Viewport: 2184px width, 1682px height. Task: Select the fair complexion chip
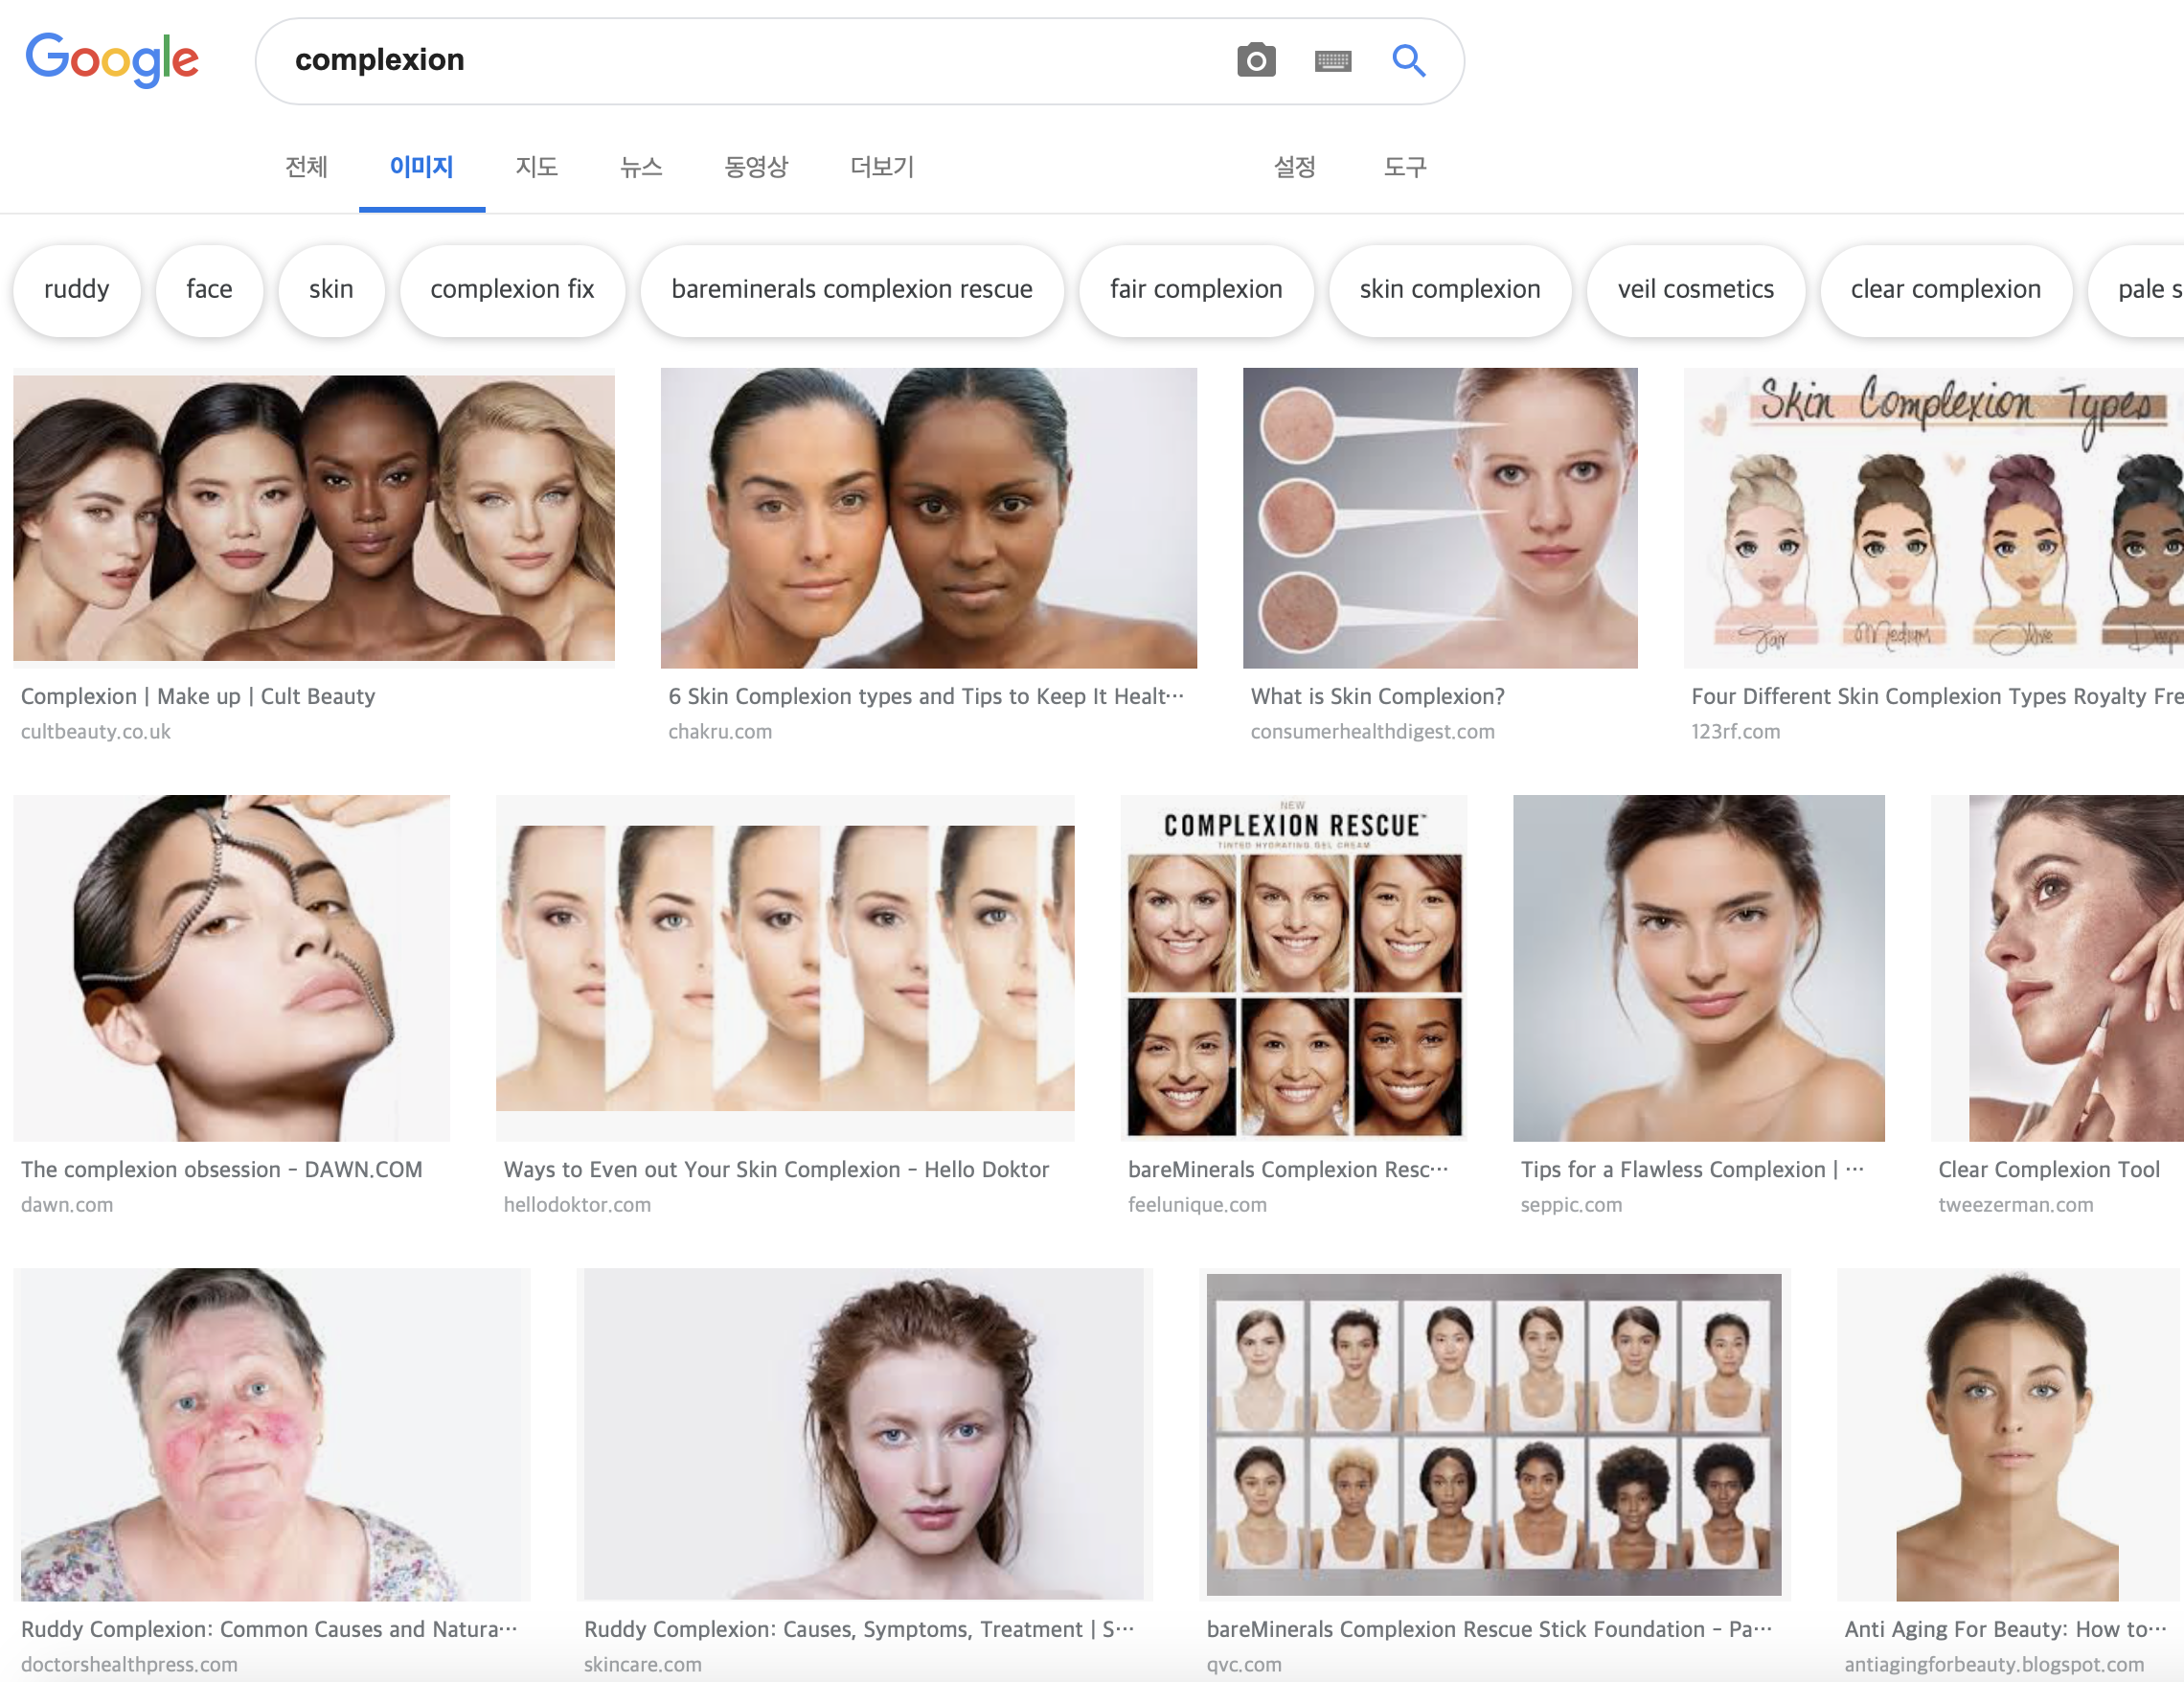point(1195,290)
